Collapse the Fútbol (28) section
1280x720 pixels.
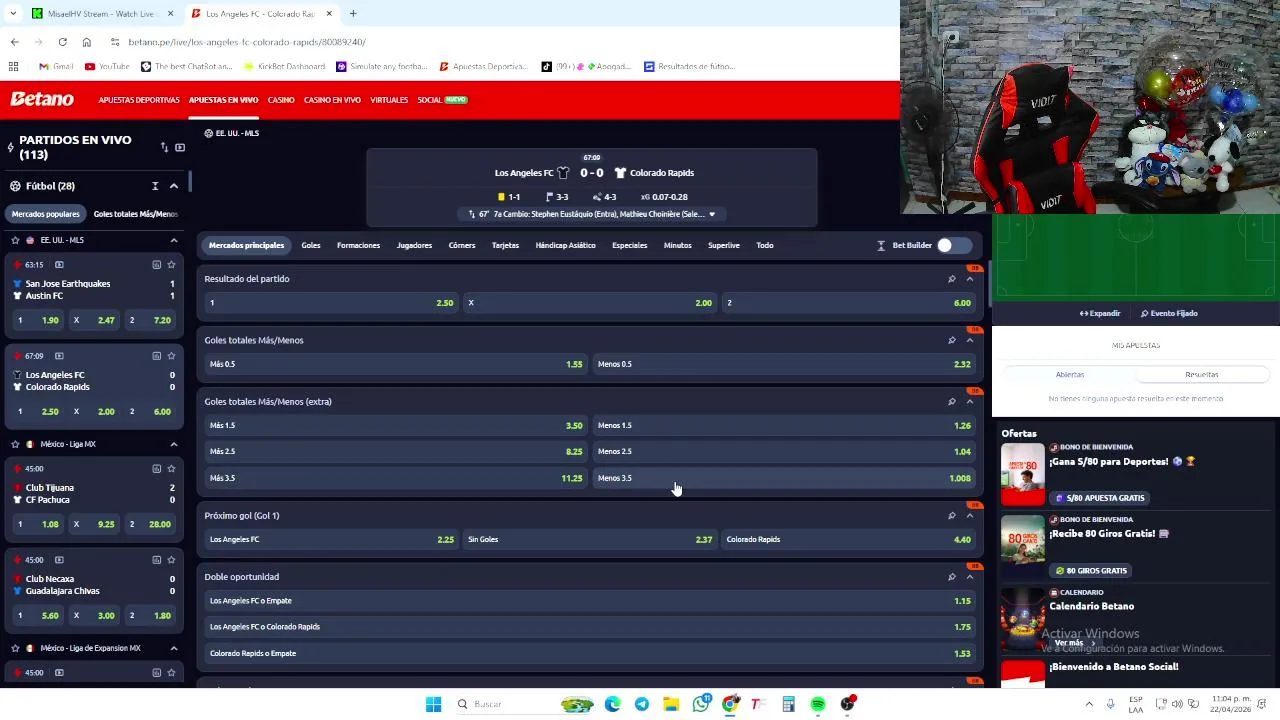click(x=174, y=186)
